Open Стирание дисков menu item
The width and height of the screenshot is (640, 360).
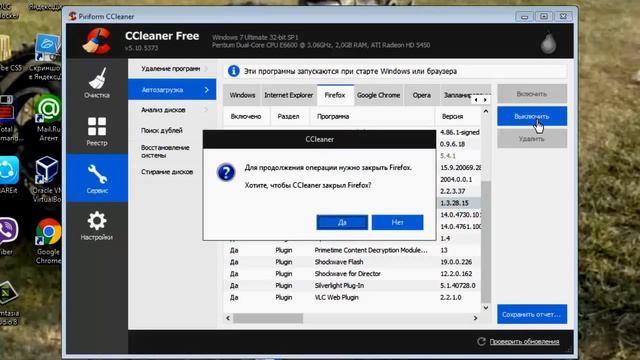167,172
